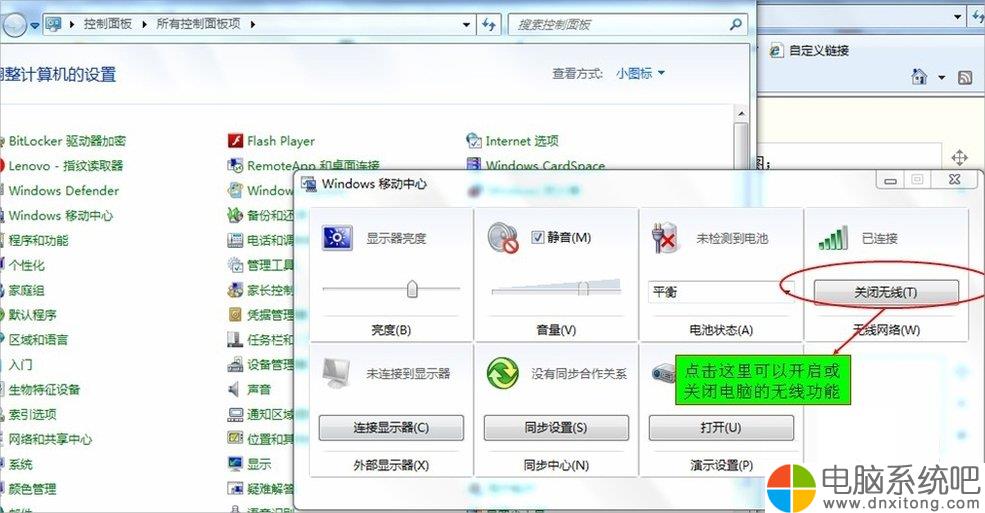Image resolution: width=985 pixels, height=513 pixels.
Task: Open the back button history dropdown arrow
Action: [35, 25]
